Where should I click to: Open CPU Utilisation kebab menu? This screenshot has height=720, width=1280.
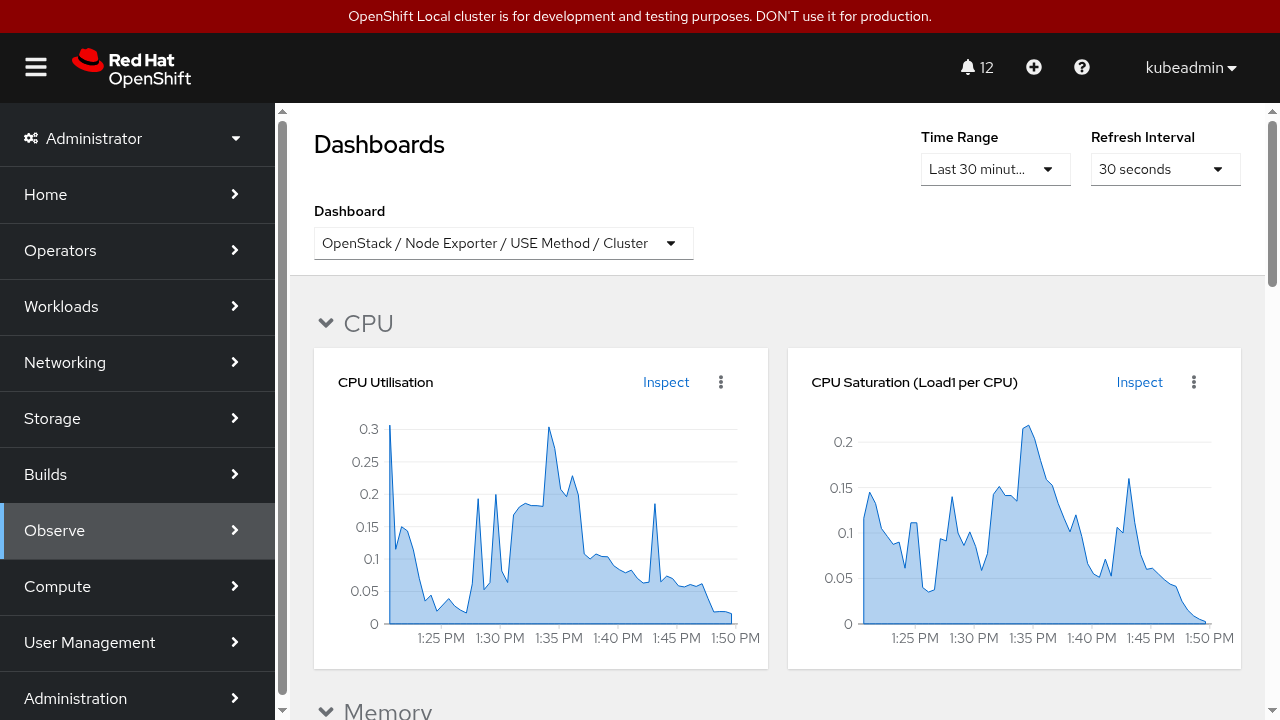[x=721, y=382]
